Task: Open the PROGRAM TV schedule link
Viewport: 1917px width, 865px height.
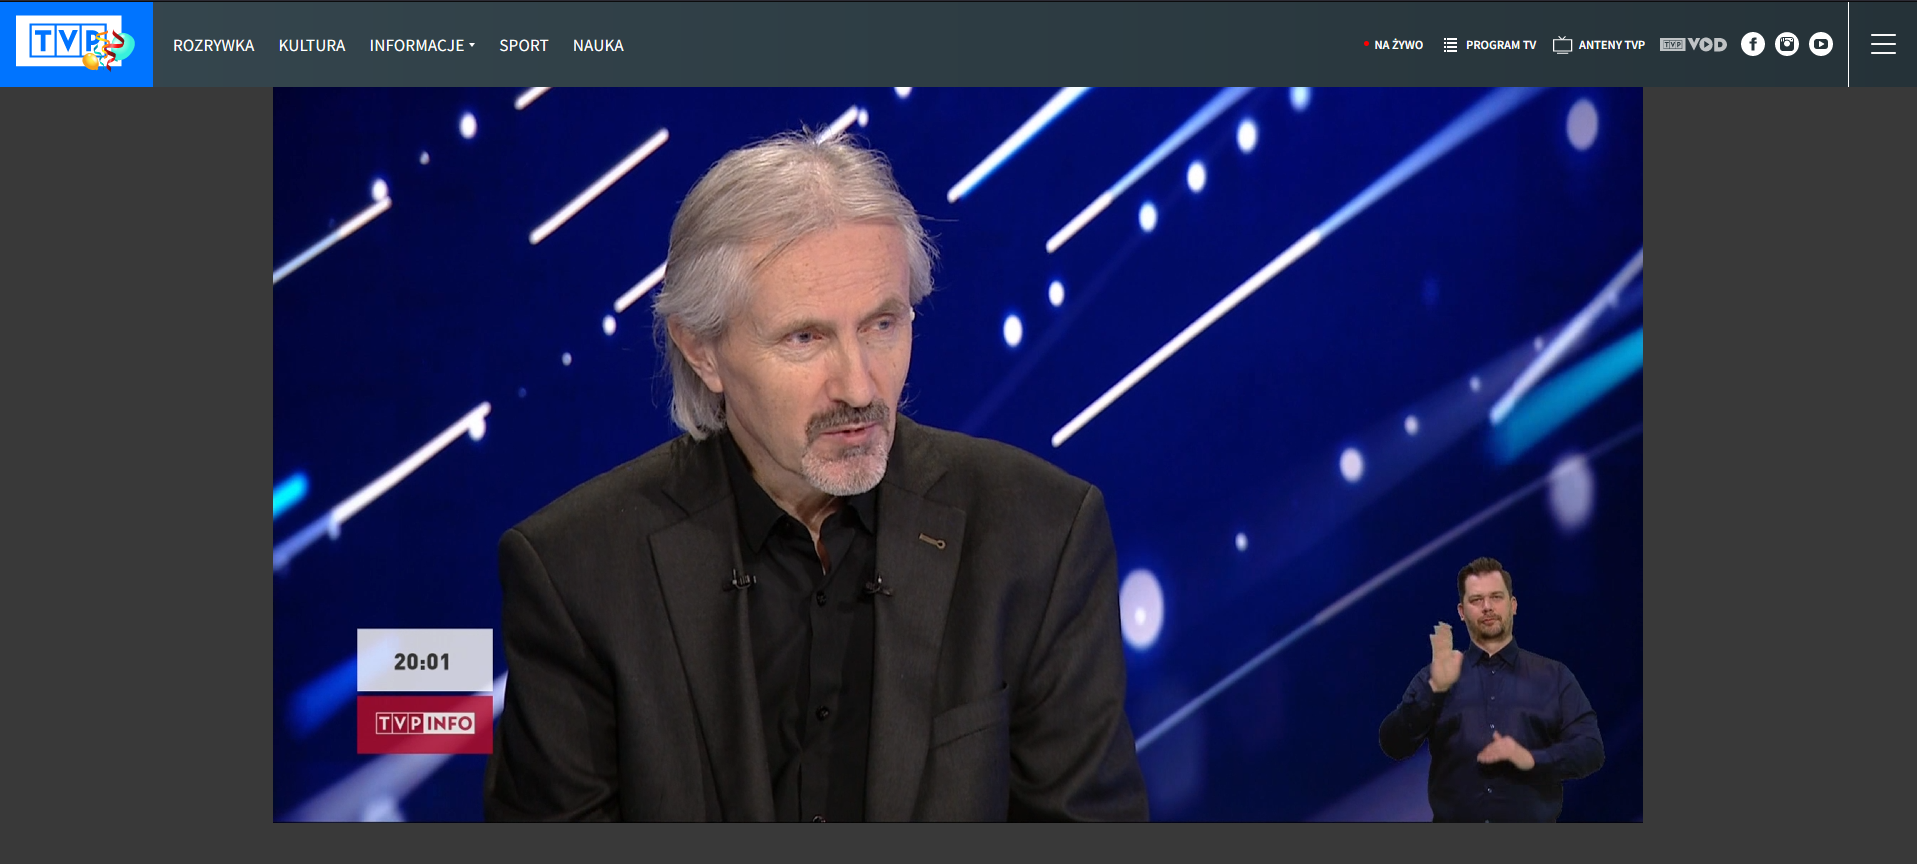Action: pyautogui.click(x=1500, y=45)
